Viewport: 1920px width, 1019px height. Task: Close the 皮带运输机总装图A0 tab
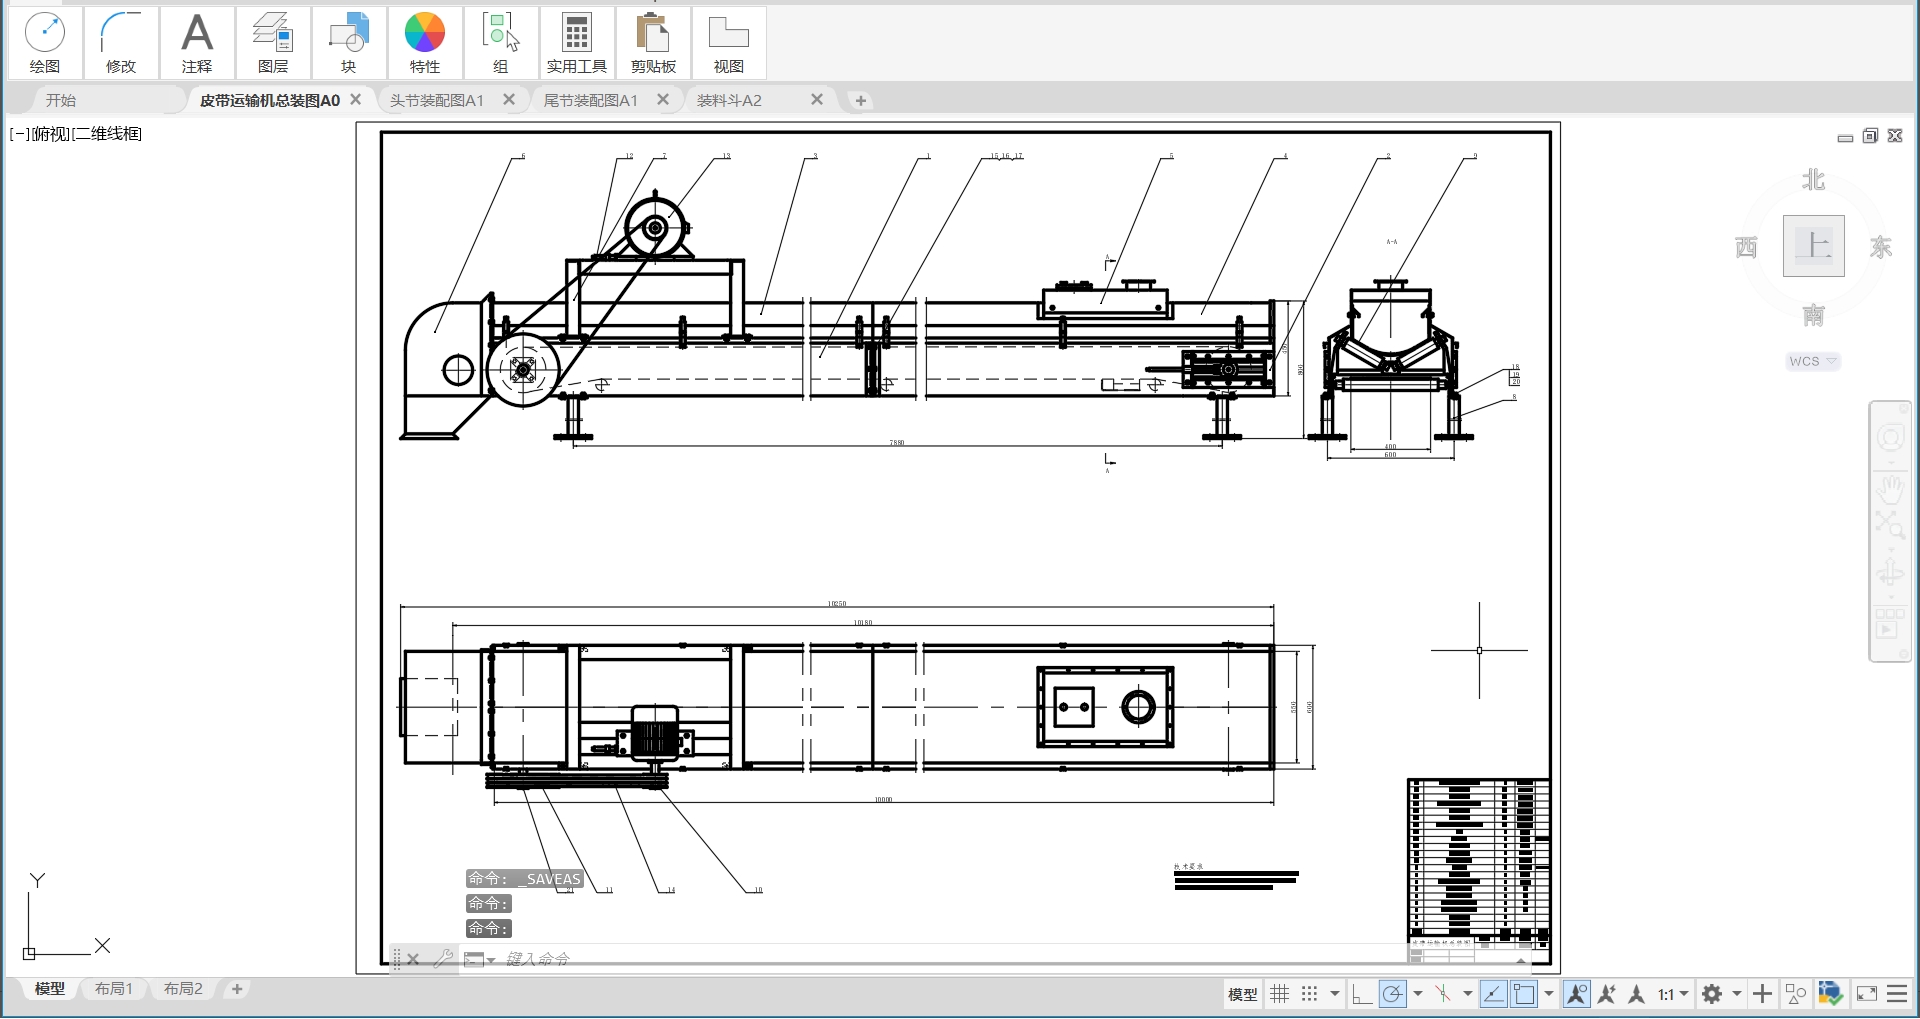pyautogui.click(x=355, y=100)
